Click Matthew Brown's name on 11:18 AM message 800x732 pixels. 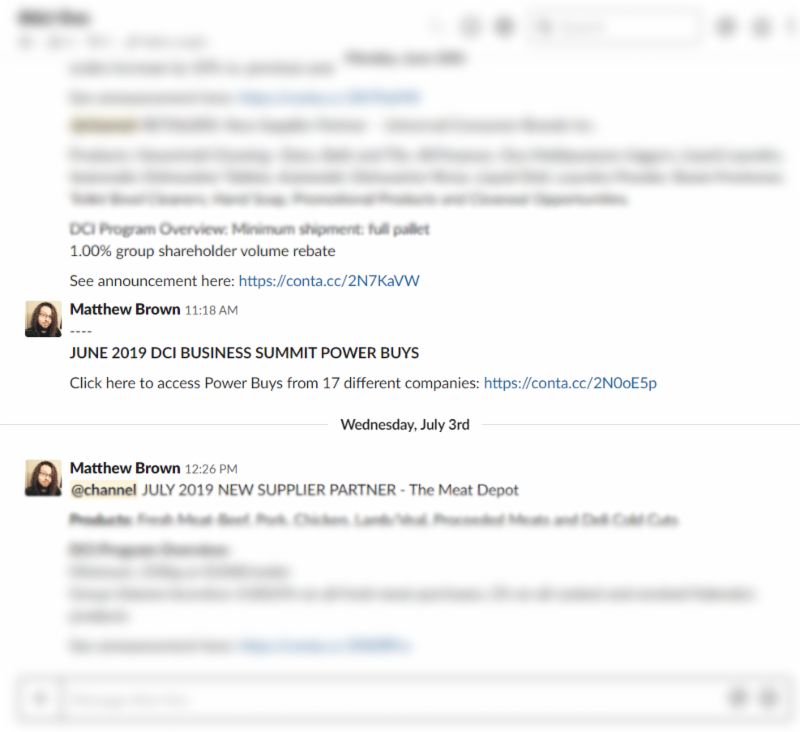click(125, 310)
